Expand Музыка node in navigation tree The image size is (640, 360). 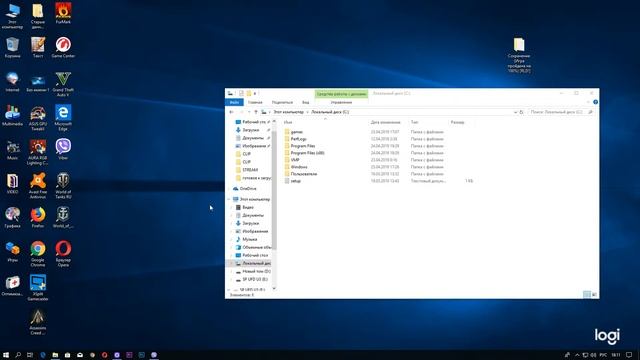tap(232, 239)
